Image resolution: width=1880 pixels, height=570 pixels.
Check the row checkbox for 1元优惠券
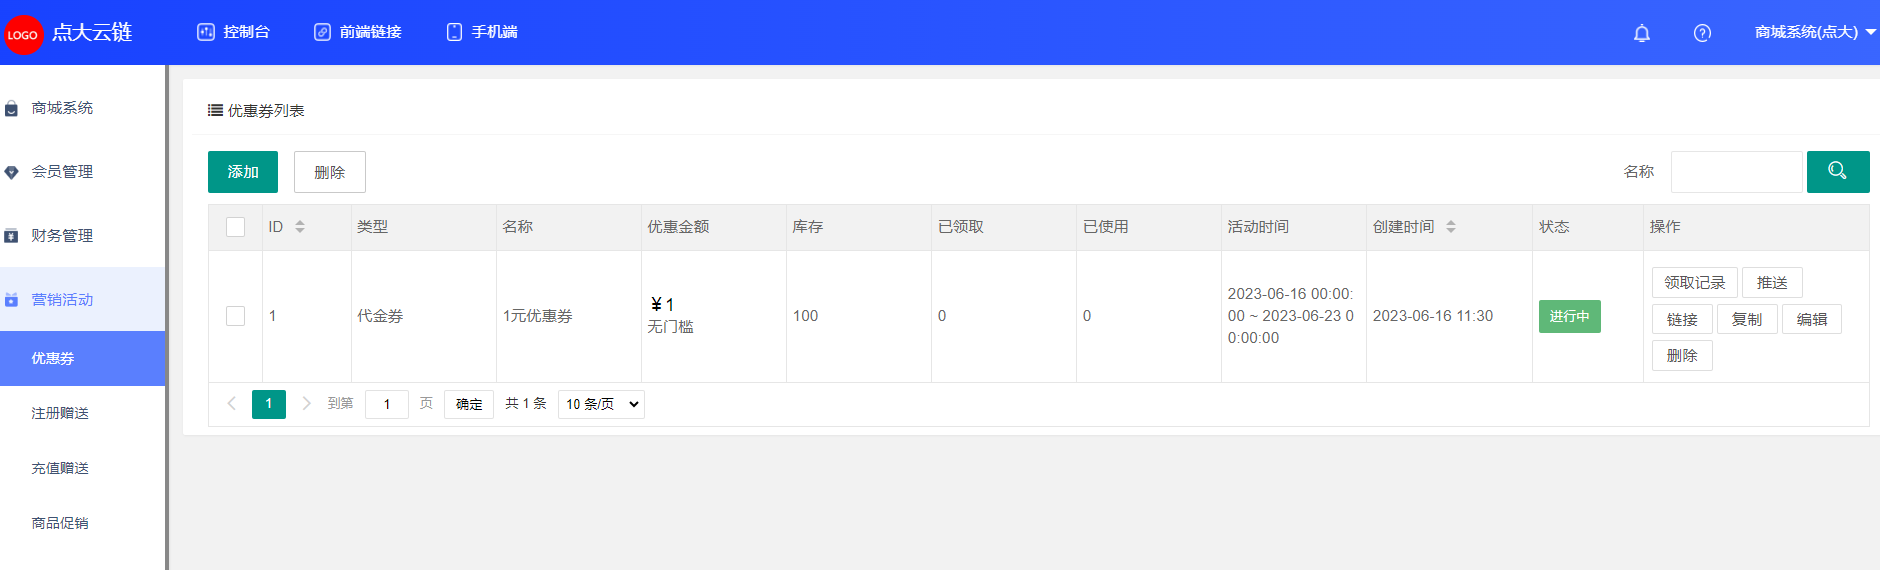[236, 316]
